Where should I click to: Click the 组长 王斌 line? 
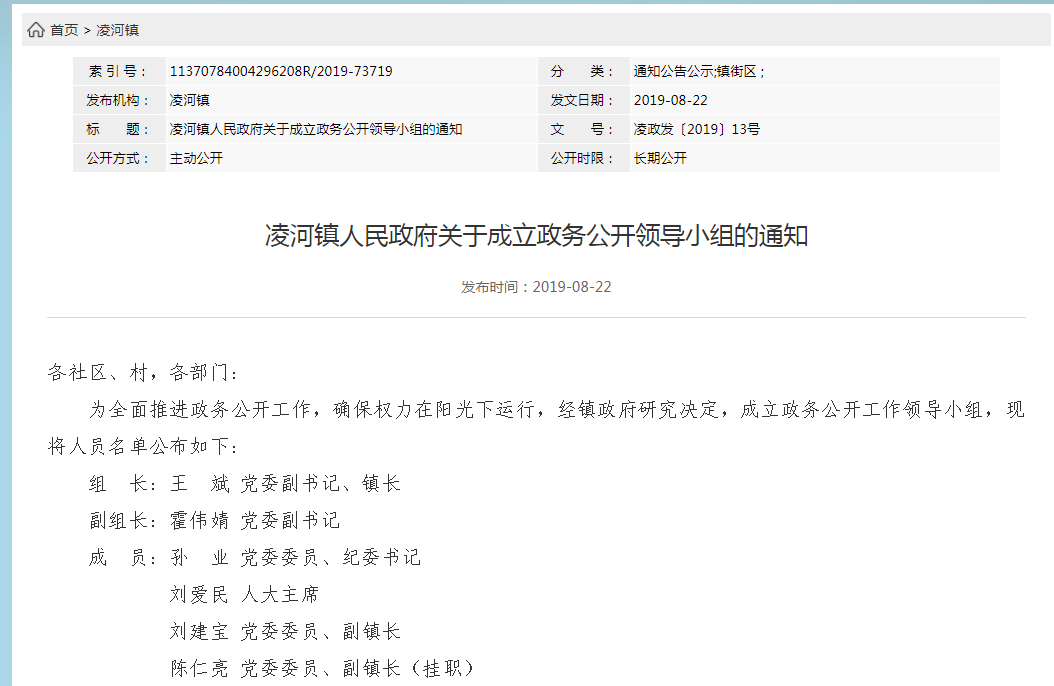[245, 483]
